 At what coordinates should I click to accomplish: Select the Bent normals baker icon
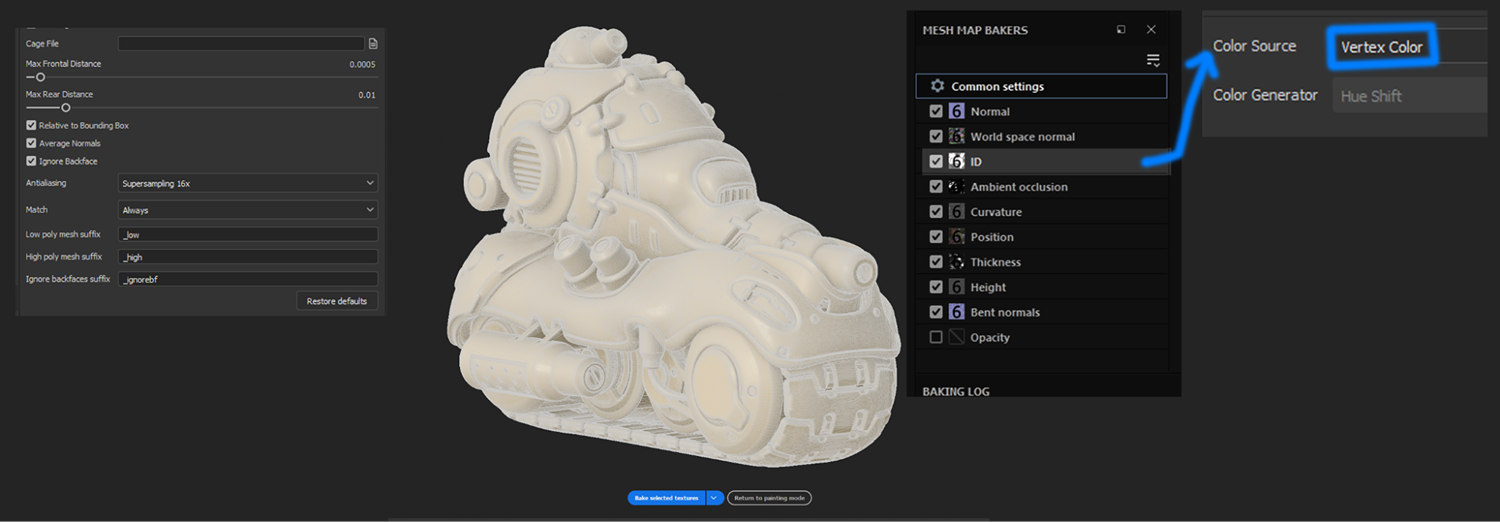coord(956,312)
